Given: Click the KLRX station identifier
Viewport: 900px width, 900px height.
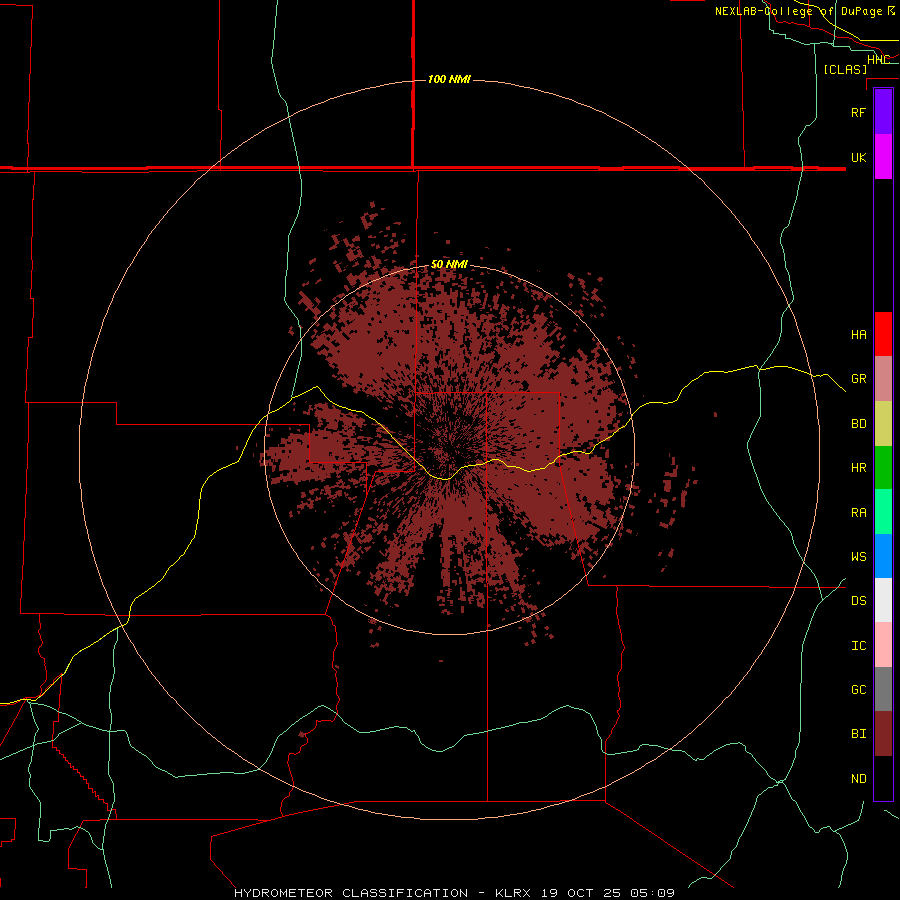Looking at the screenshot, I should [513, 893].
